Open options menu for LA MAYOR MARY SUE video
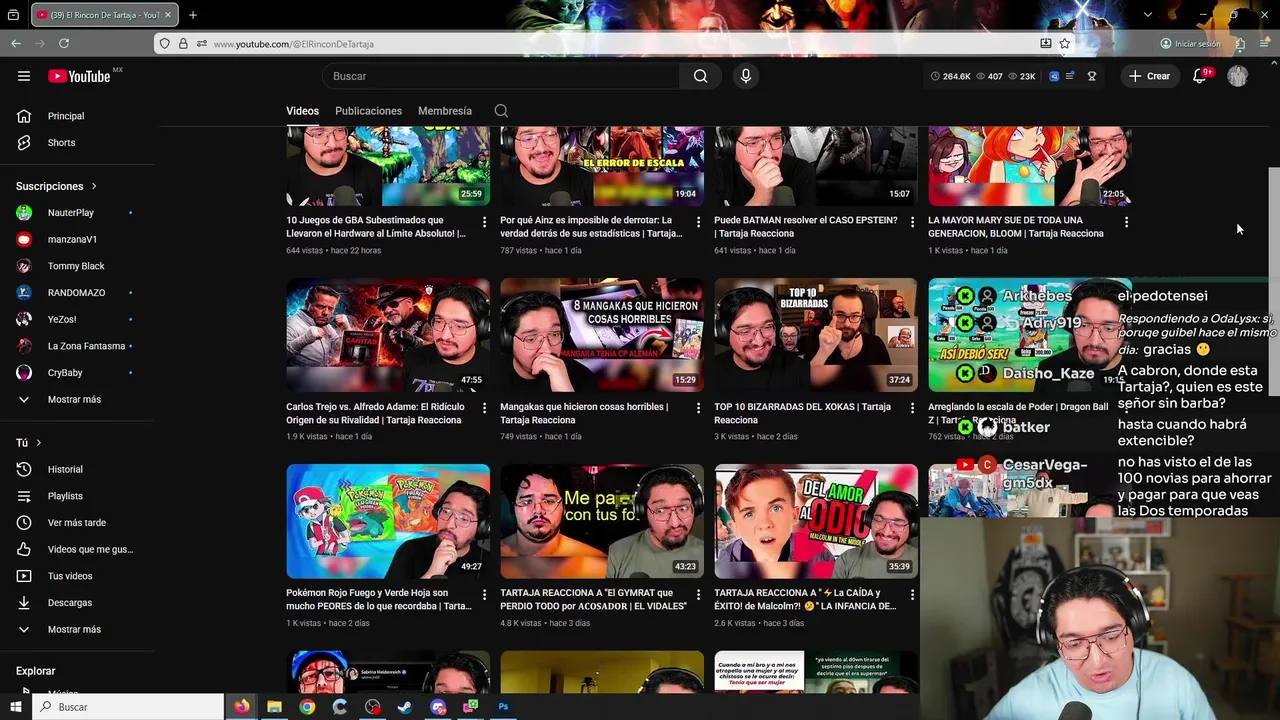Screen dimensions: 1280x720 coord(1127,222)
